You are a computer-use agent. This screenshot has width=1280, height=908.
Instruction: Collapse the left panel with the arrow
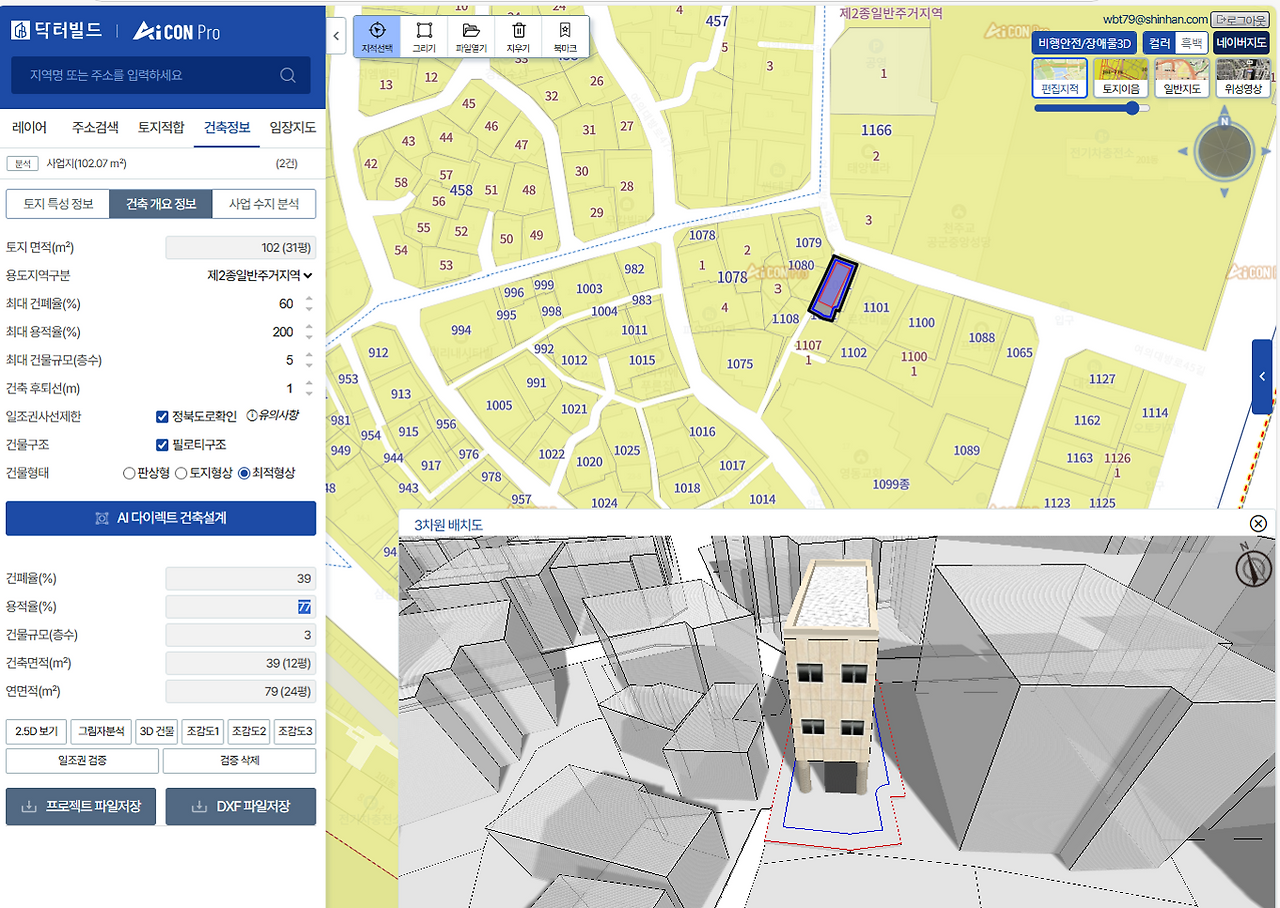336,36
